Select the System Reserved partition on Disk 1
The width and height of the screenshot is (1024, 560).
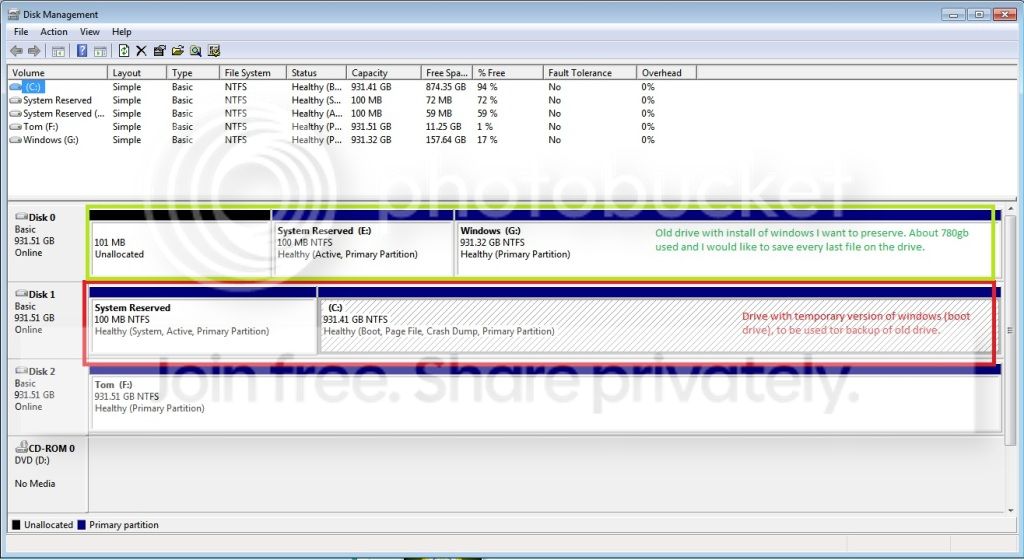coord(202,320)
